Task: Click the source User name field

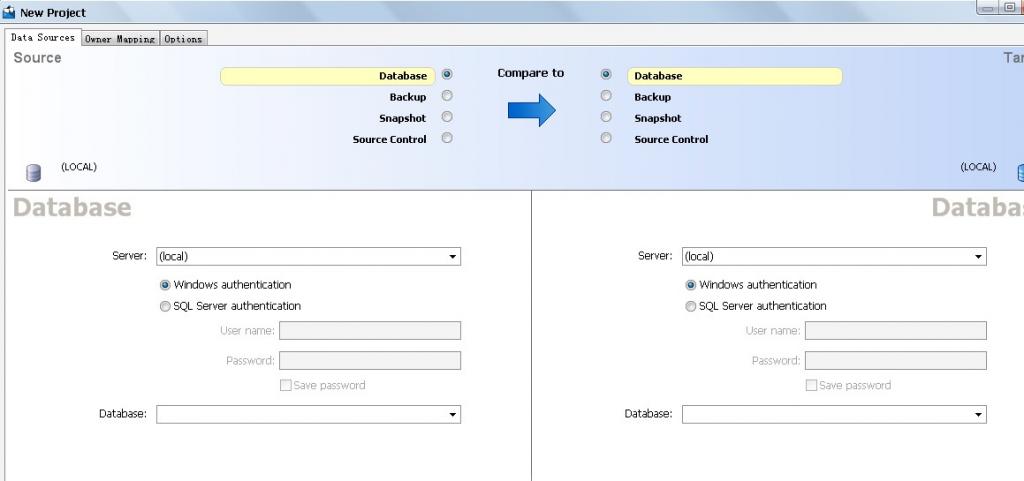Action: point(370,330)
